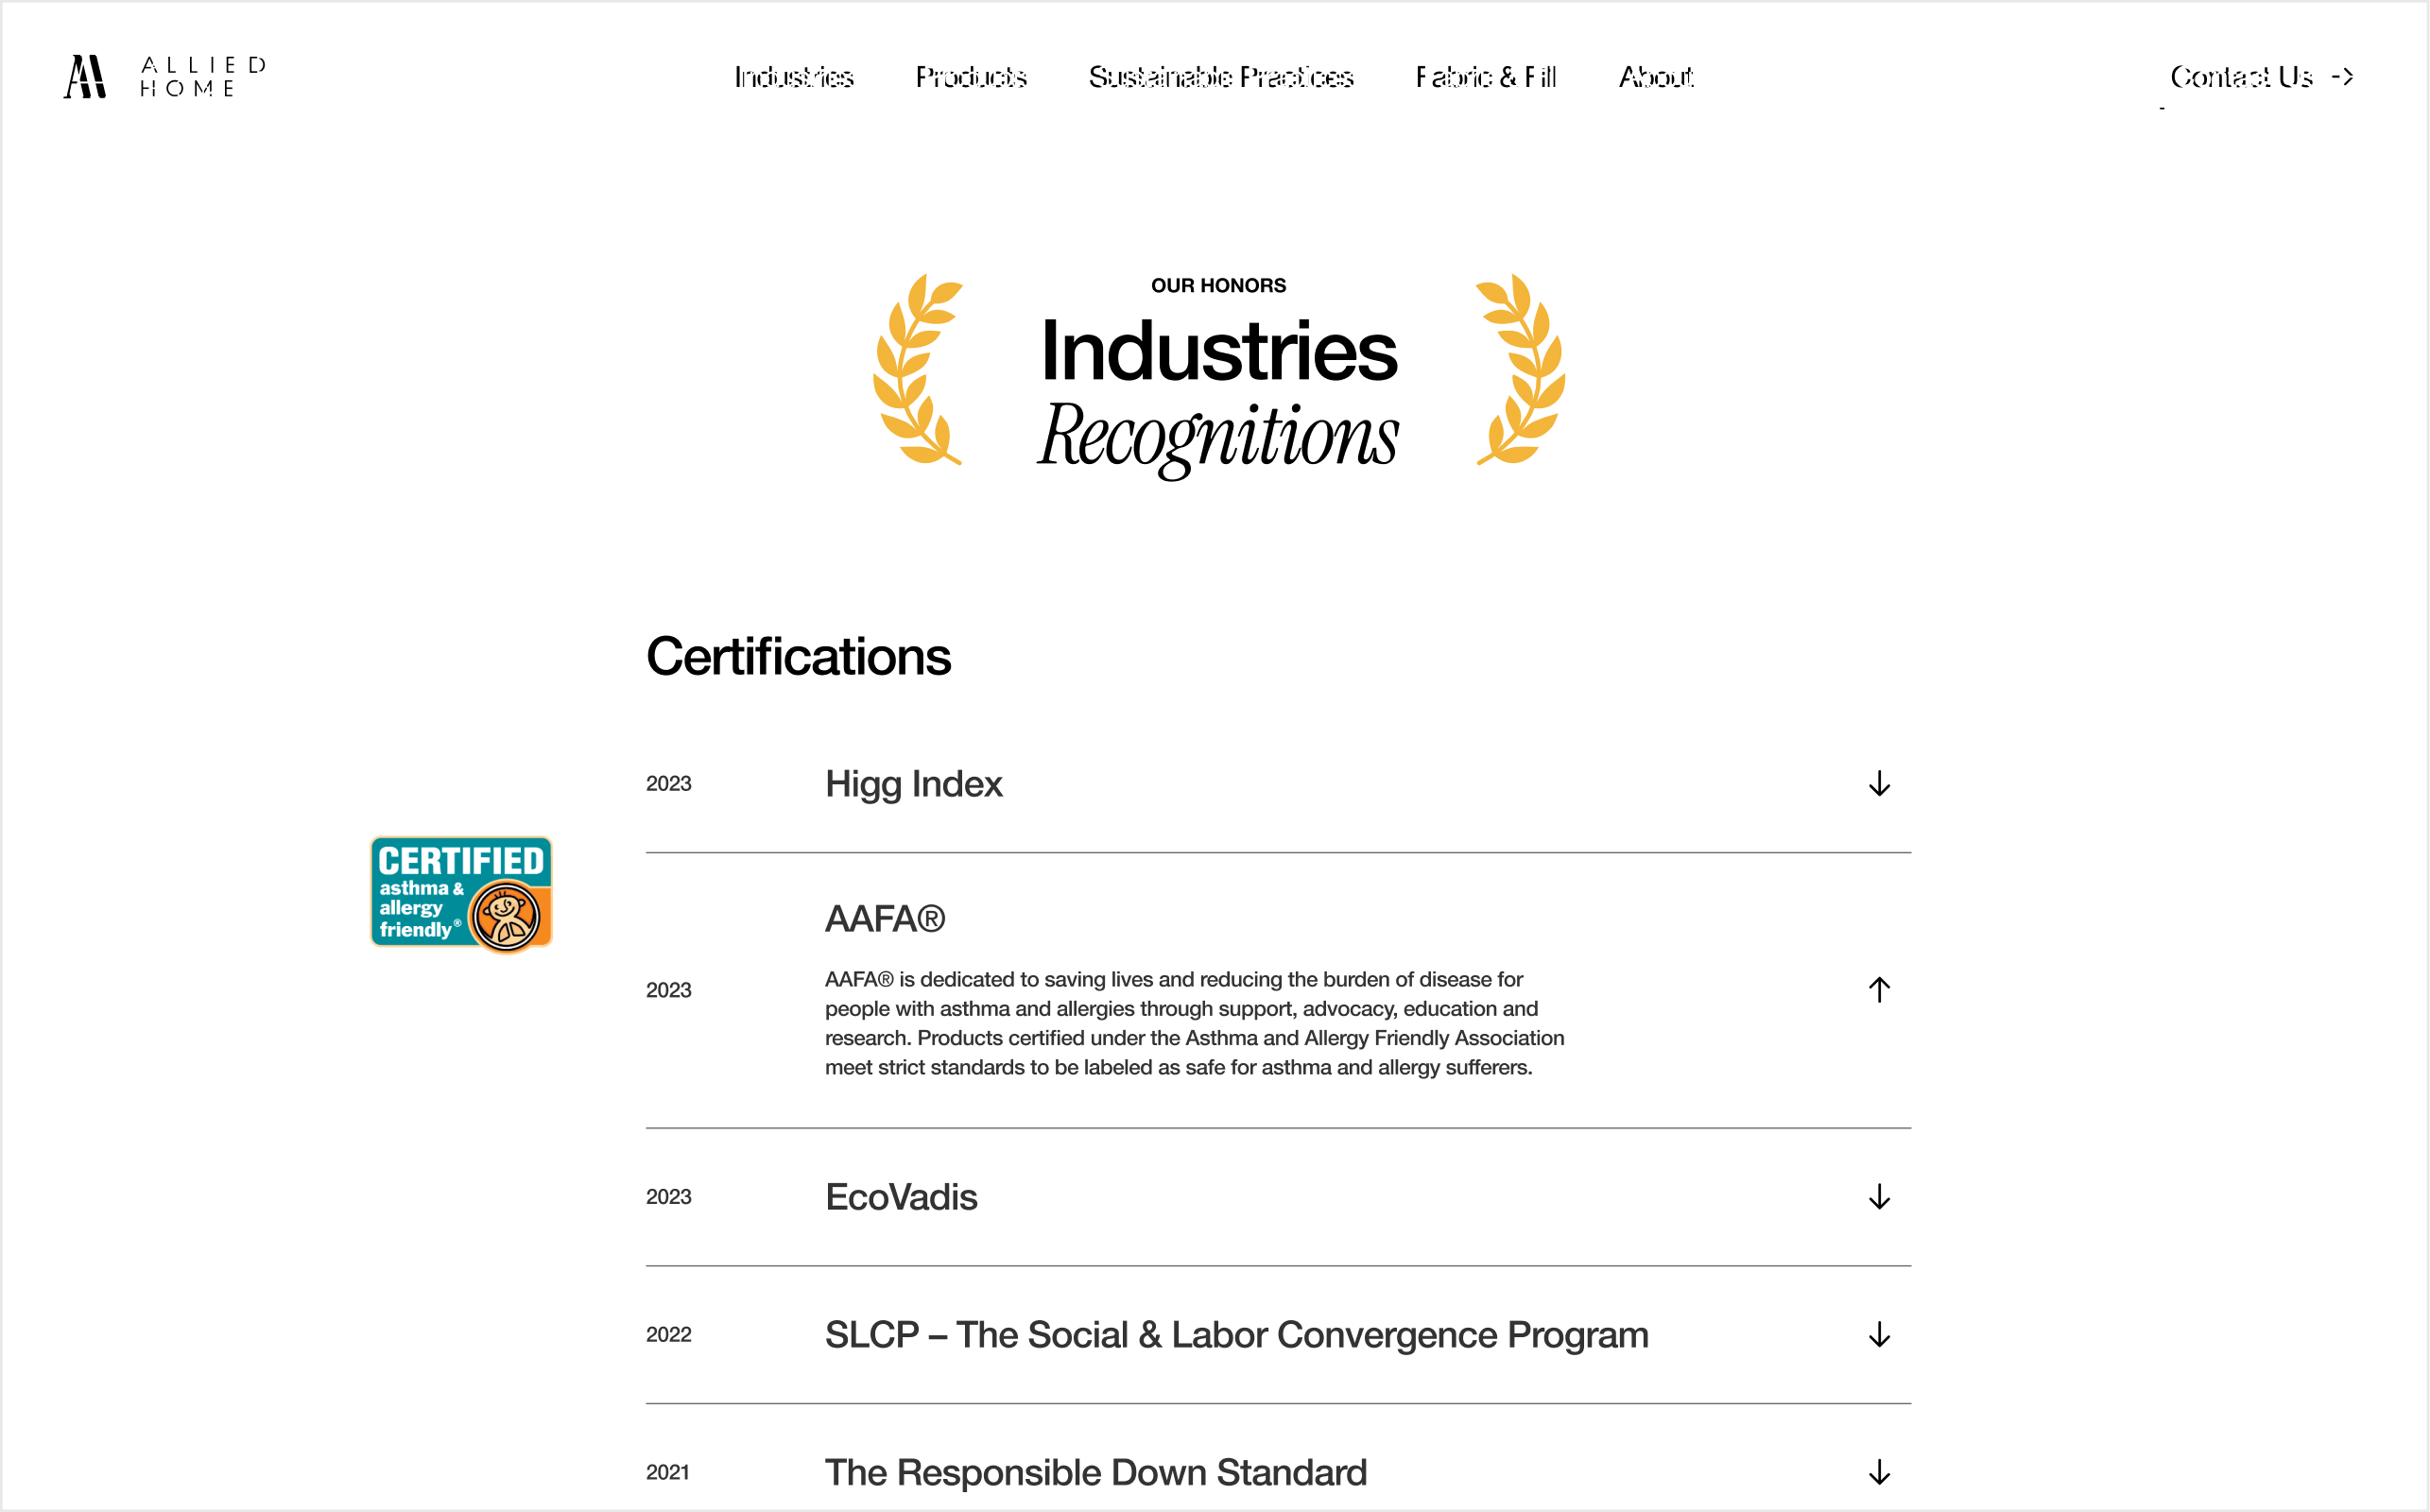Click the EcoVadis certification title

pos(900,1197)
